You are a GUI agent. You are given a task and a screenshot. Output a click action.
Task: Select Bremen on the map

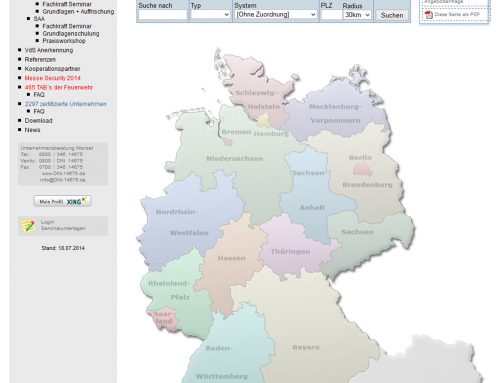pos(228,142)
